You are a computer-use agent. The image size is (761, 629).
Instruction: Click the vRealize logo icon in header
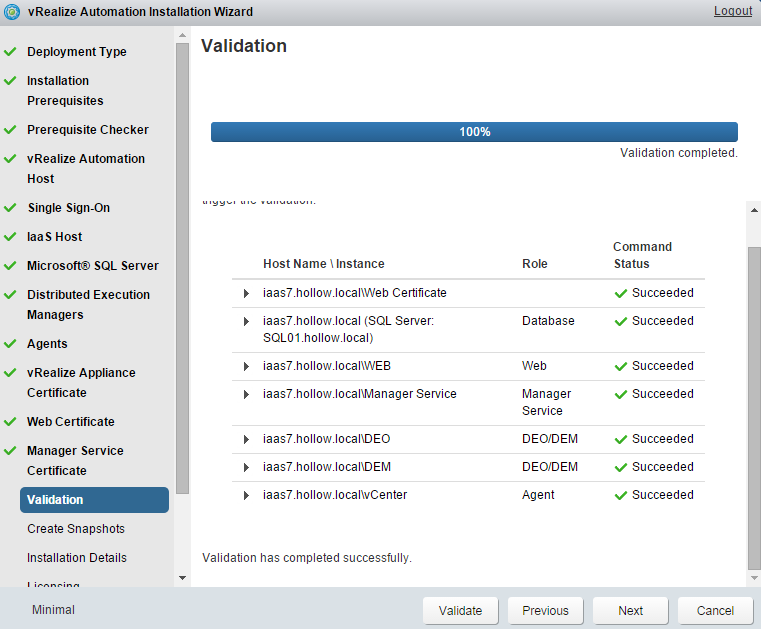pos(12,12)
